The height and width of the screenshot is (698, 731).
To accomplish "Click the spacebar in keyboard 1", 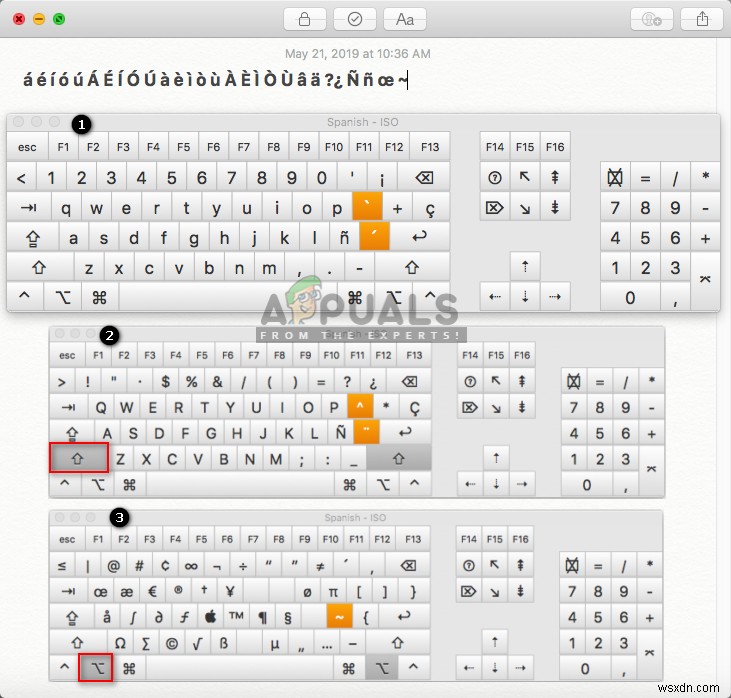I will tap(228, 297).
